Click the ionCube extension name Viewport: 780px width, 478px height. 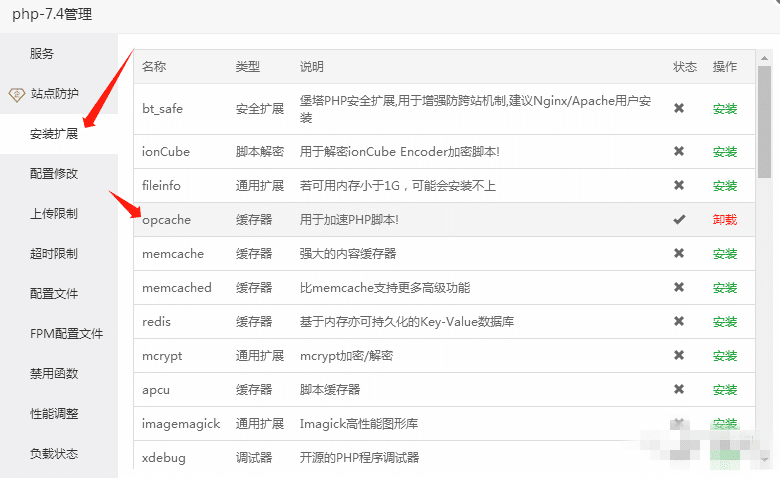click(x=166, y=152)
